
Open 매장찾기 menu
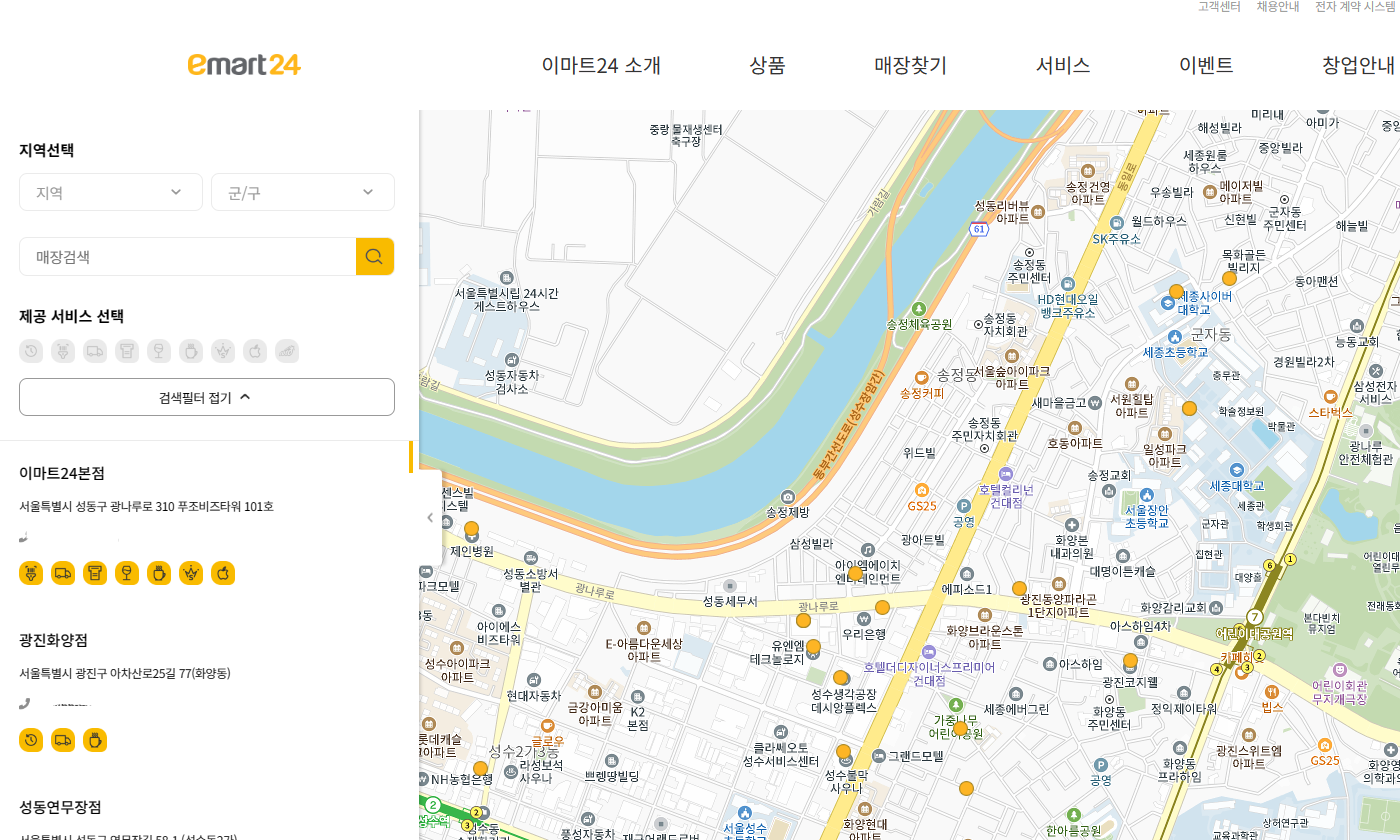[x=910, y=65]
